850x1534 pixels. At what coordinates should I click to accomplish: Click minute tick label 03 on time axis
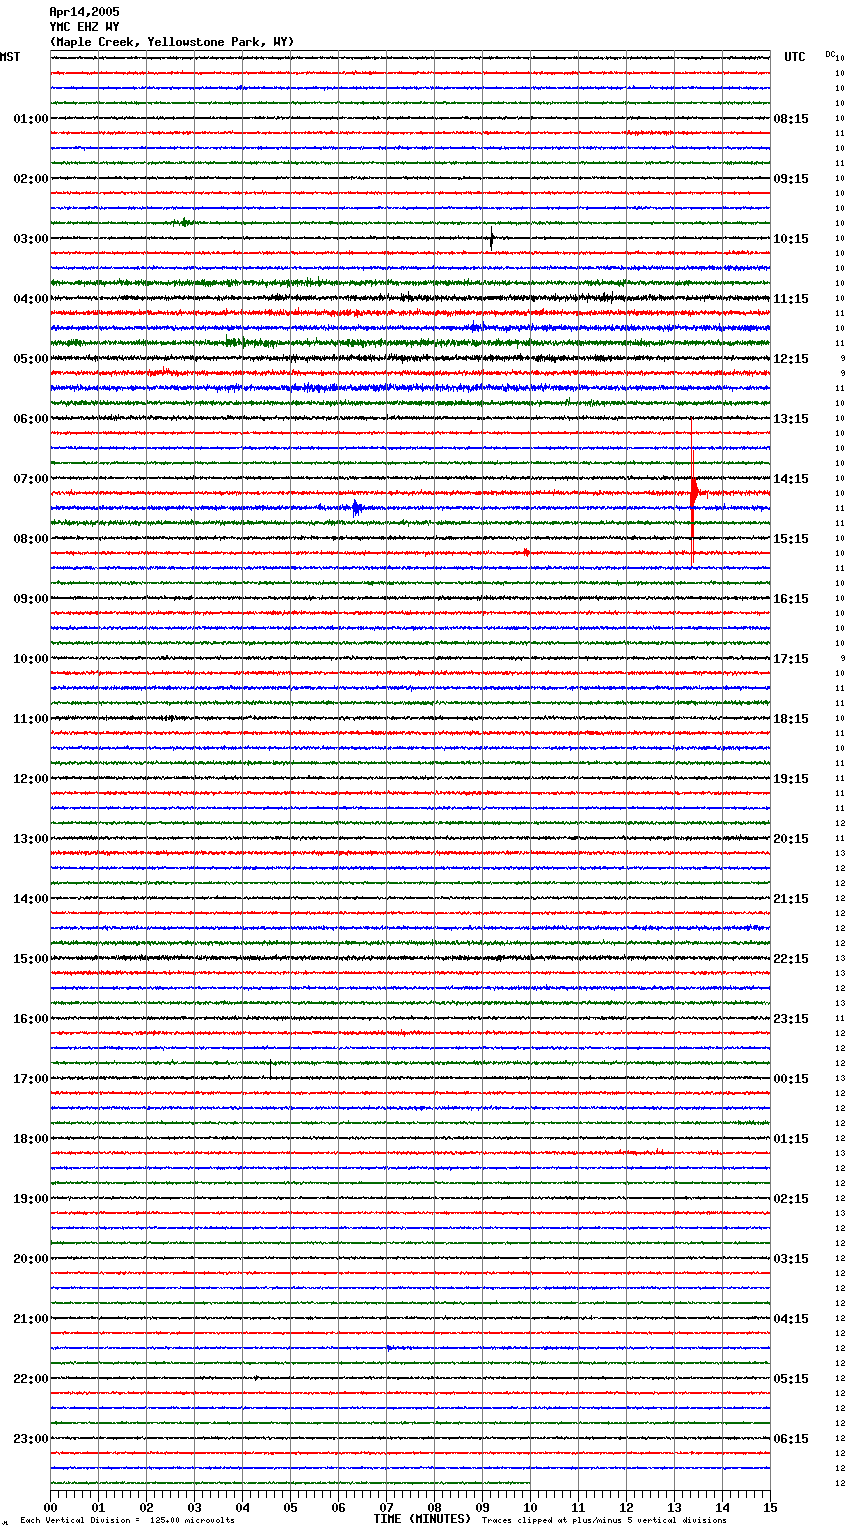tap(194, 1507)
